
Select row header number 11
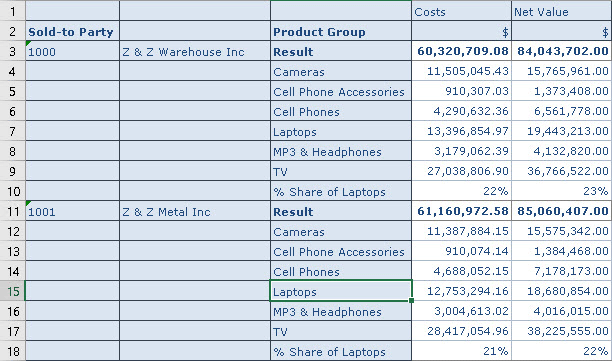(x=12, y=211)
